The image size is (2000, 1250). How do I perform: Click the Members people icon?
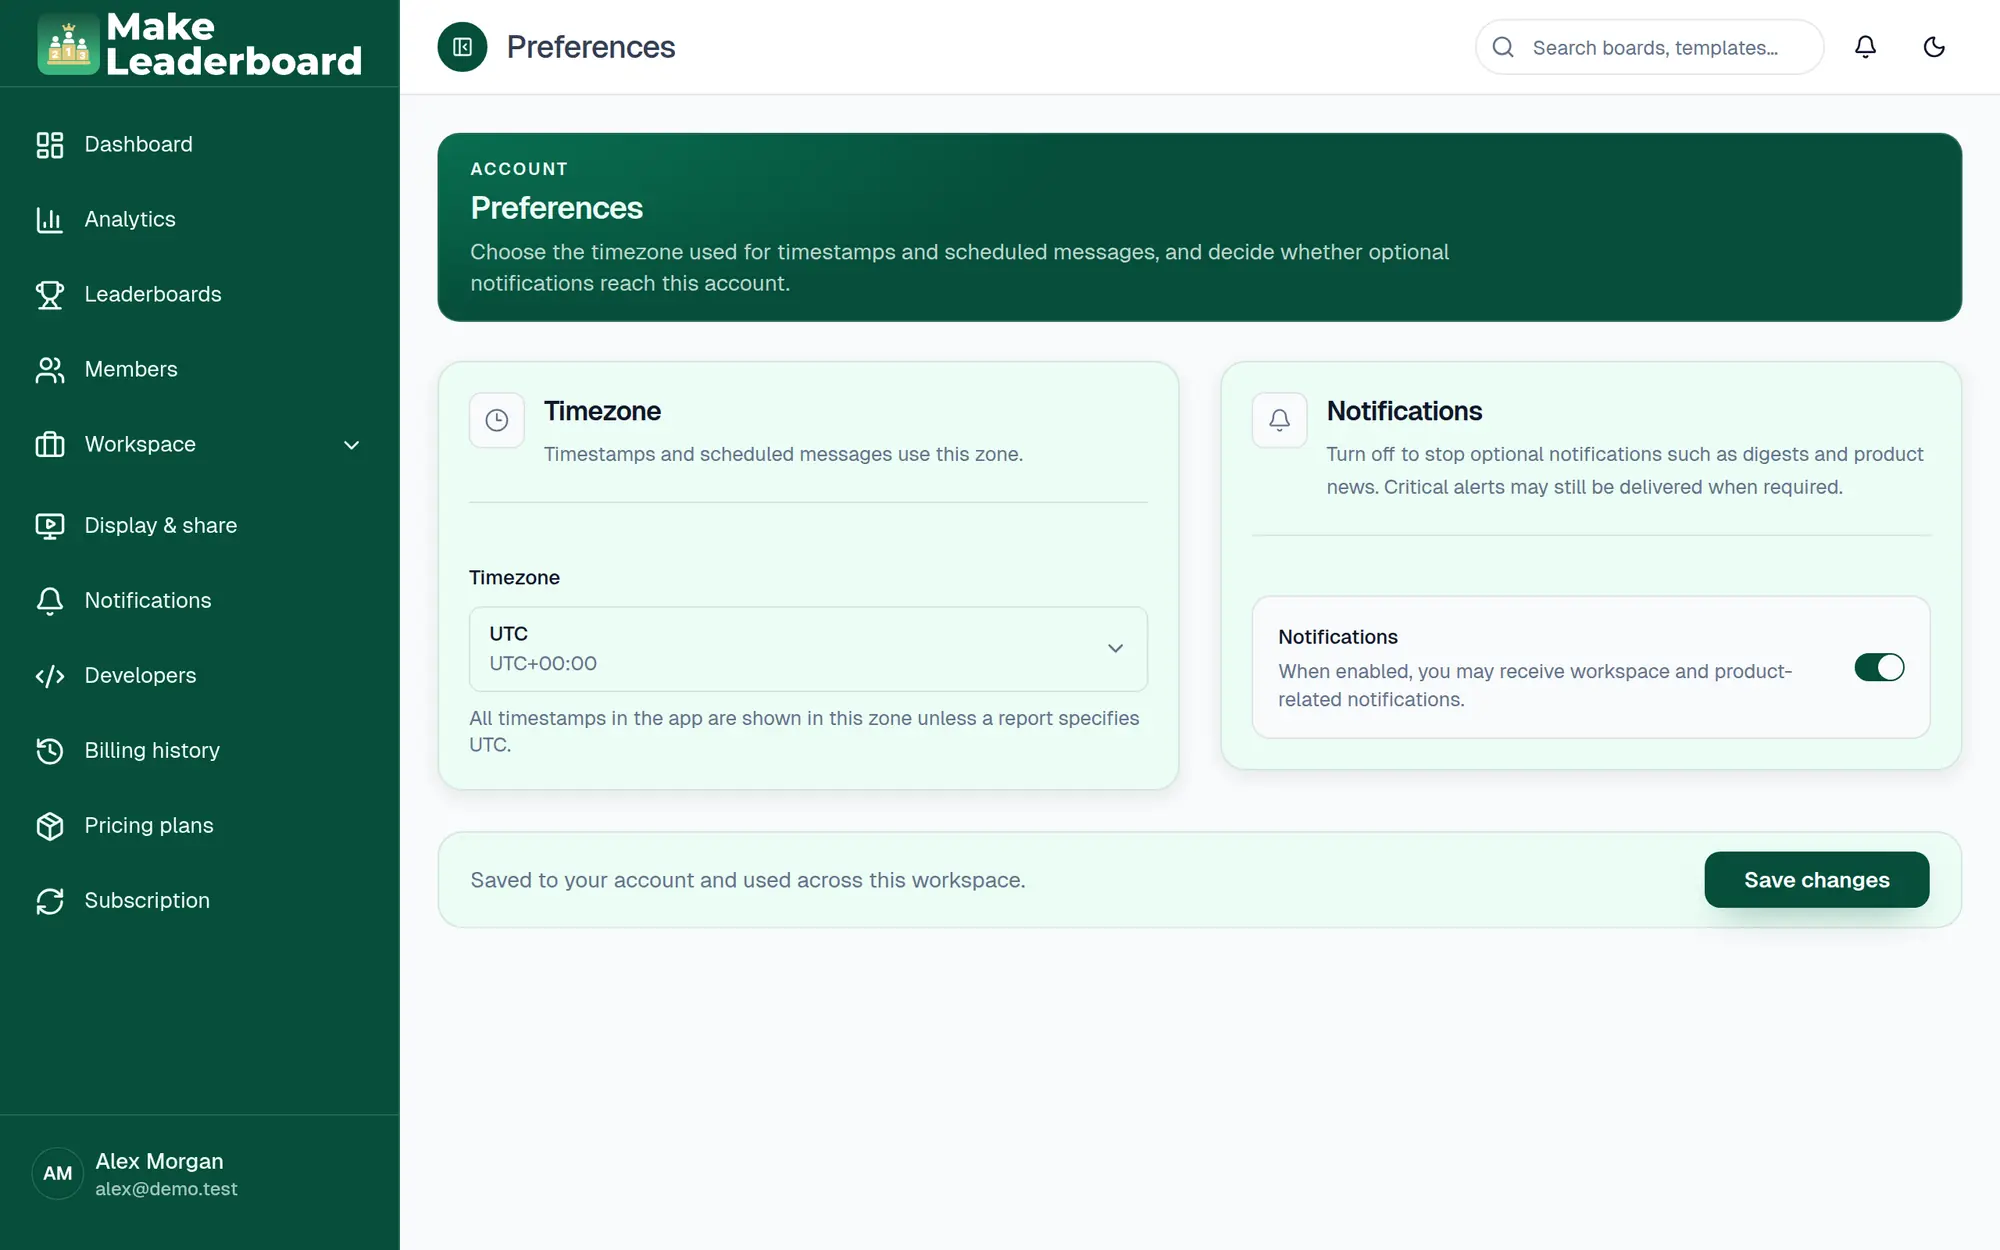point(50,370)
